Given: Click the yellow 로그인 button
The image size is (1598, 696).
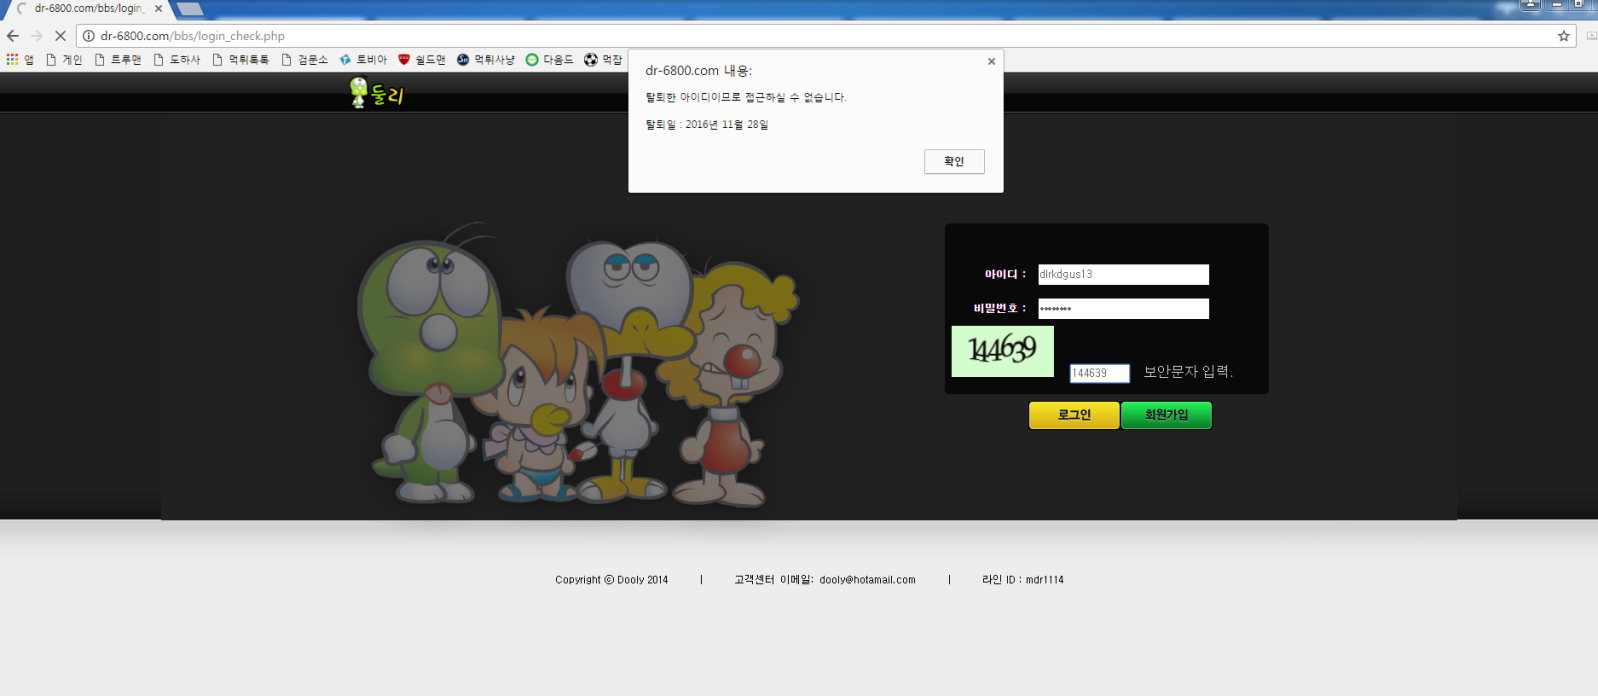Looking at the screenshot, I should (x=1074, y=415).
